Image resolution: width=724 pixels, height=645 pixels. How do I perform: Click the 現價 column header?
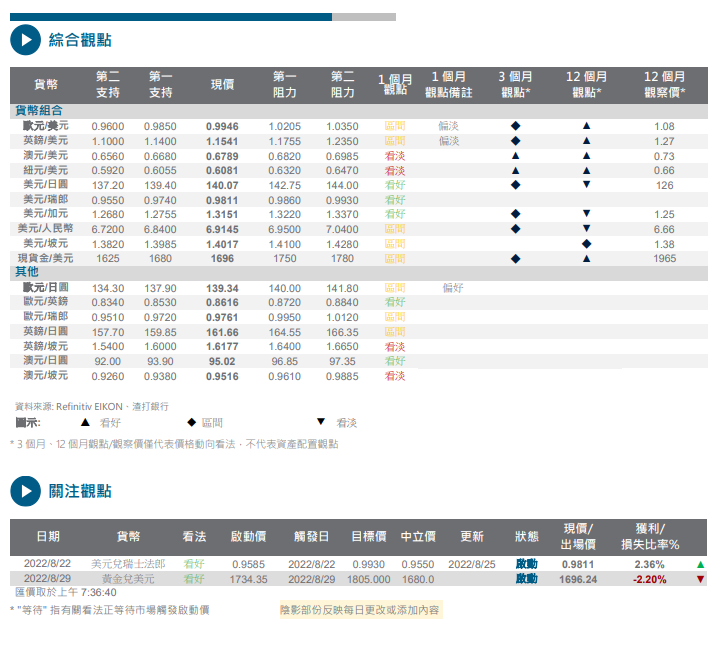[x=222, y=84]
